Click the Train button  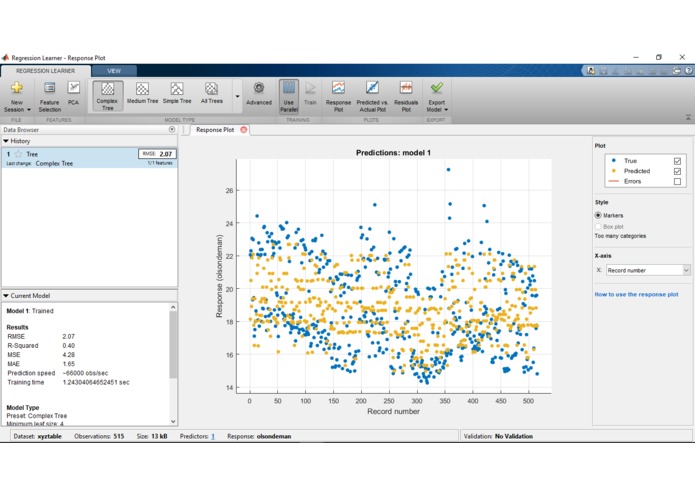[x=310, y=94]
